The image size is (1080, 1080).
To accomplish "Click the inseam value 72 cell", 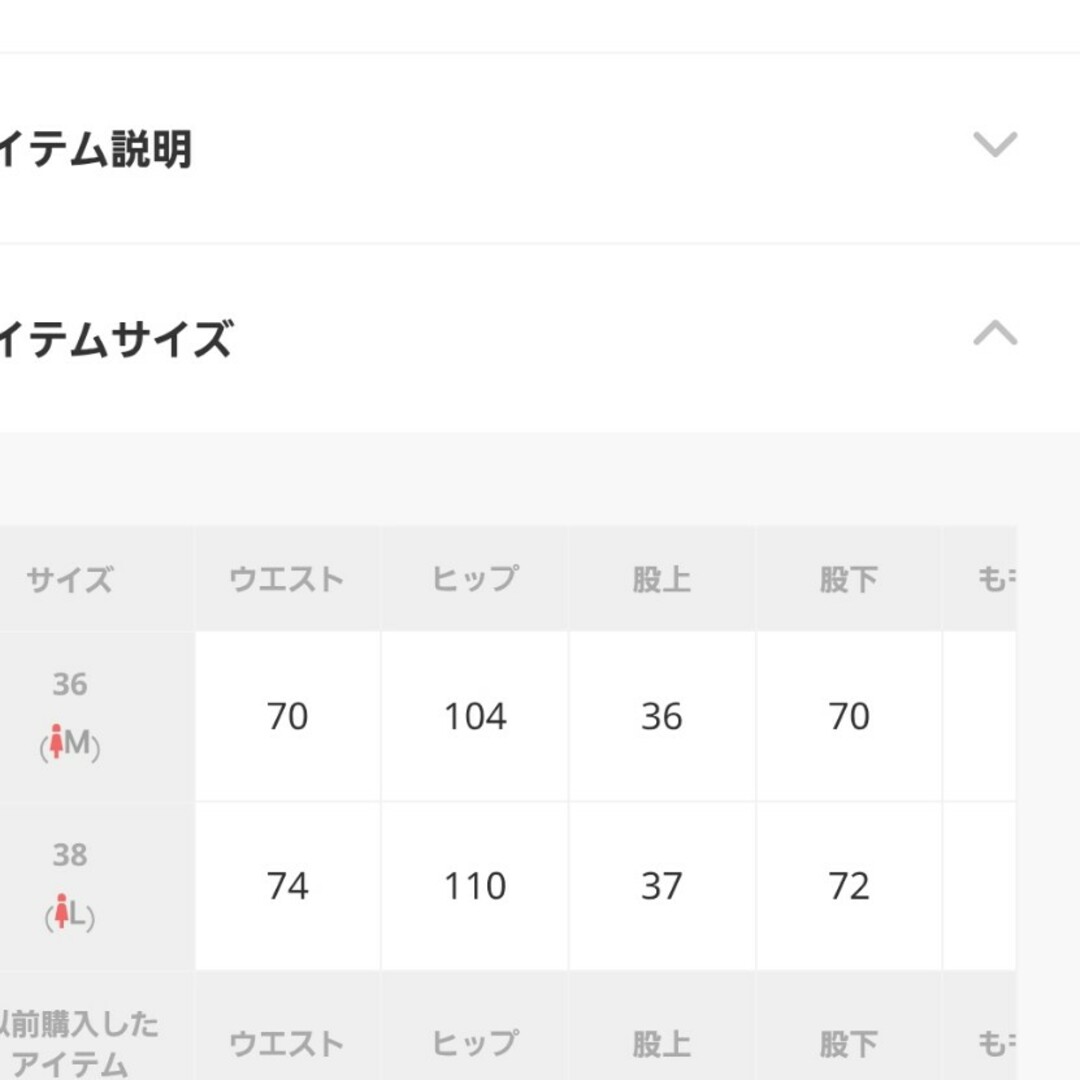I will click(849, 886).
